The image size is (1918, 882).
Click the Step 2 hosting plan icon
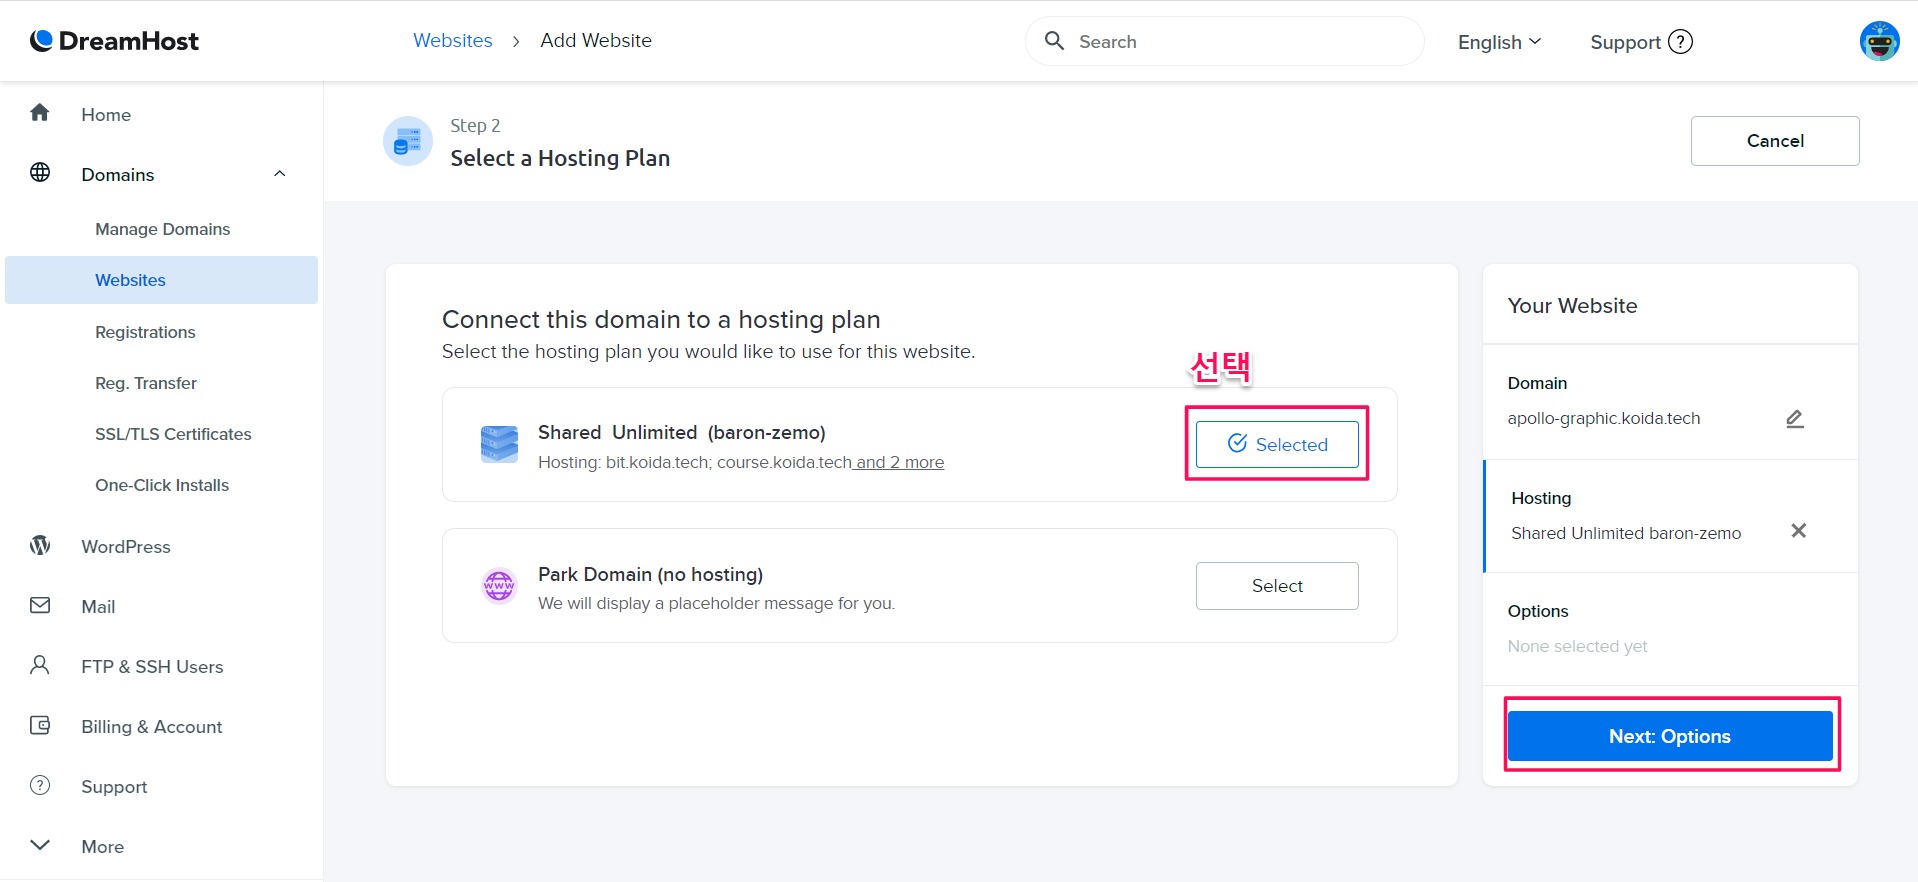coord(408,141)
